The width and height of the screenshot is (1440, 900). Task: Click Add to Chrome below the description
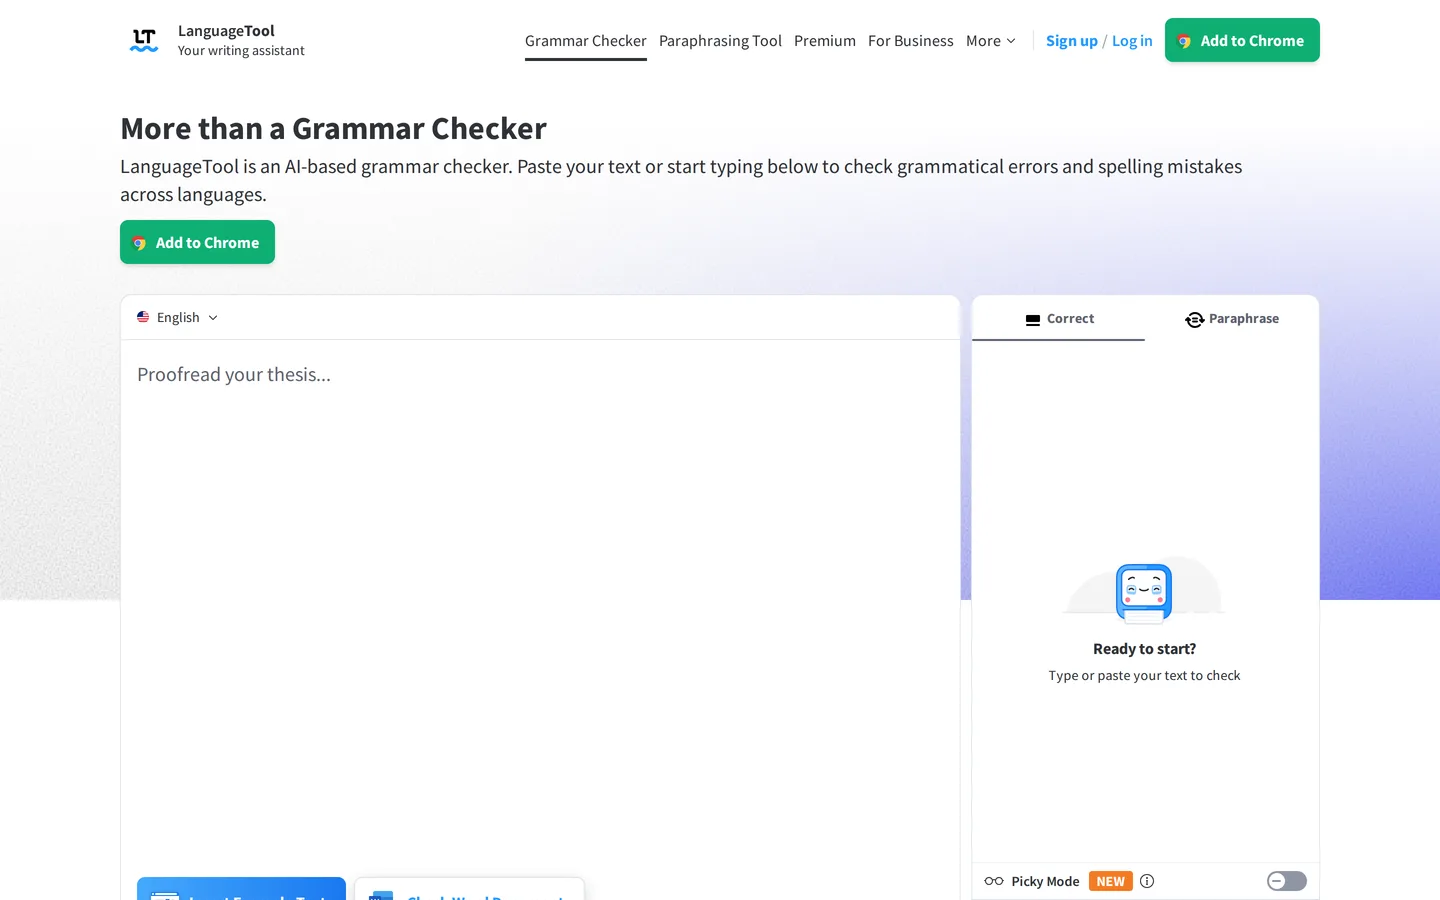point(197,242)
